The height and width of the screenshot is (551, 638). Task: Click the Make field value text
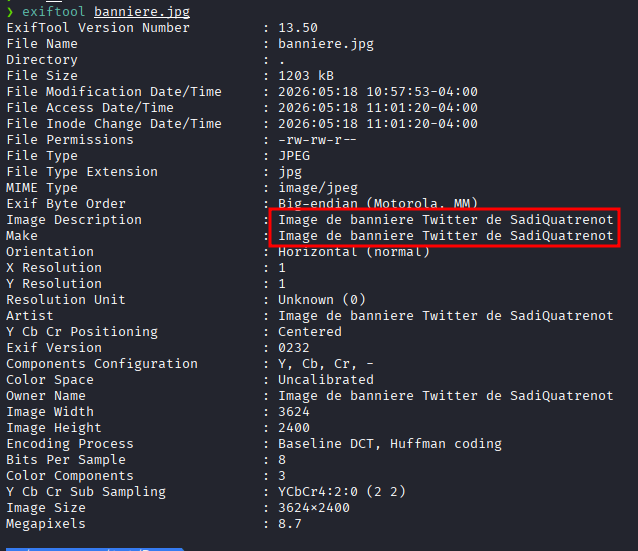446,236
